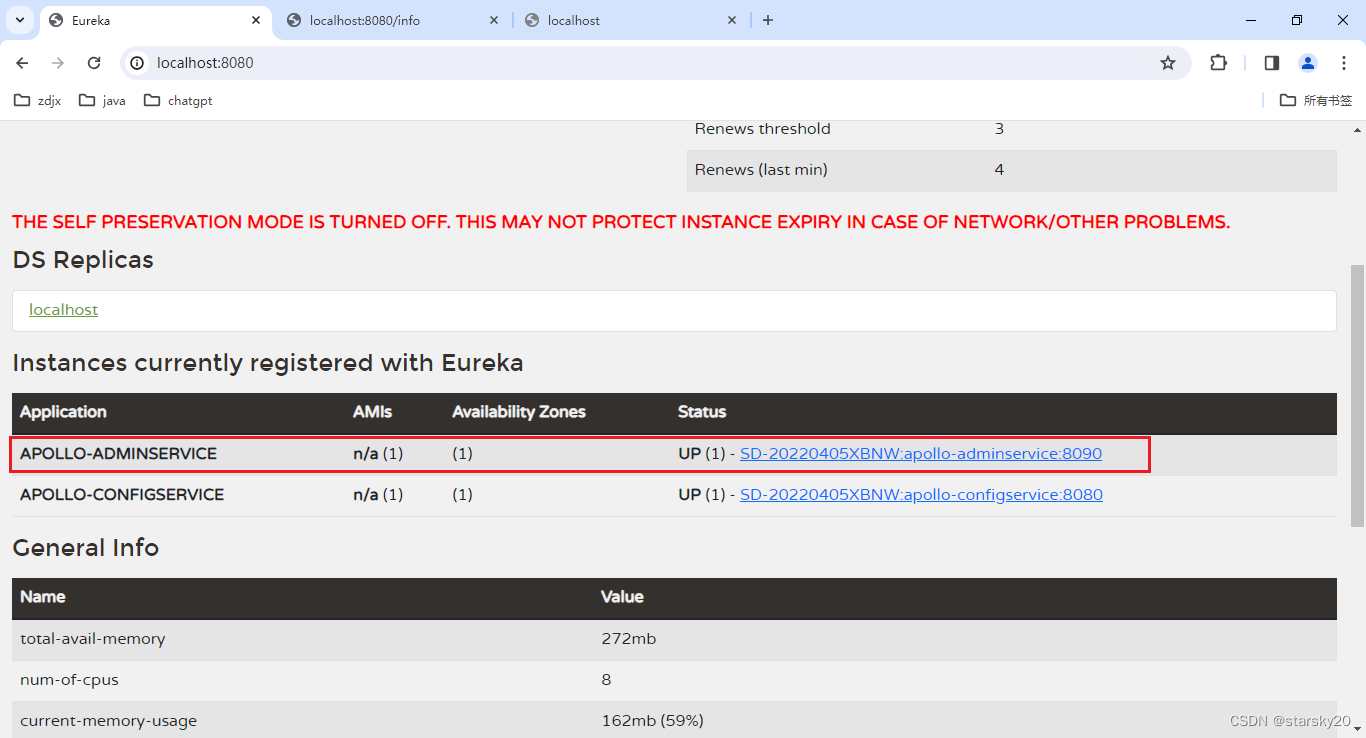Image resolution: width=1366 pixels, height=738 pixels.
Task: Open the localhost DS replica link
Action: click(63, 310)
